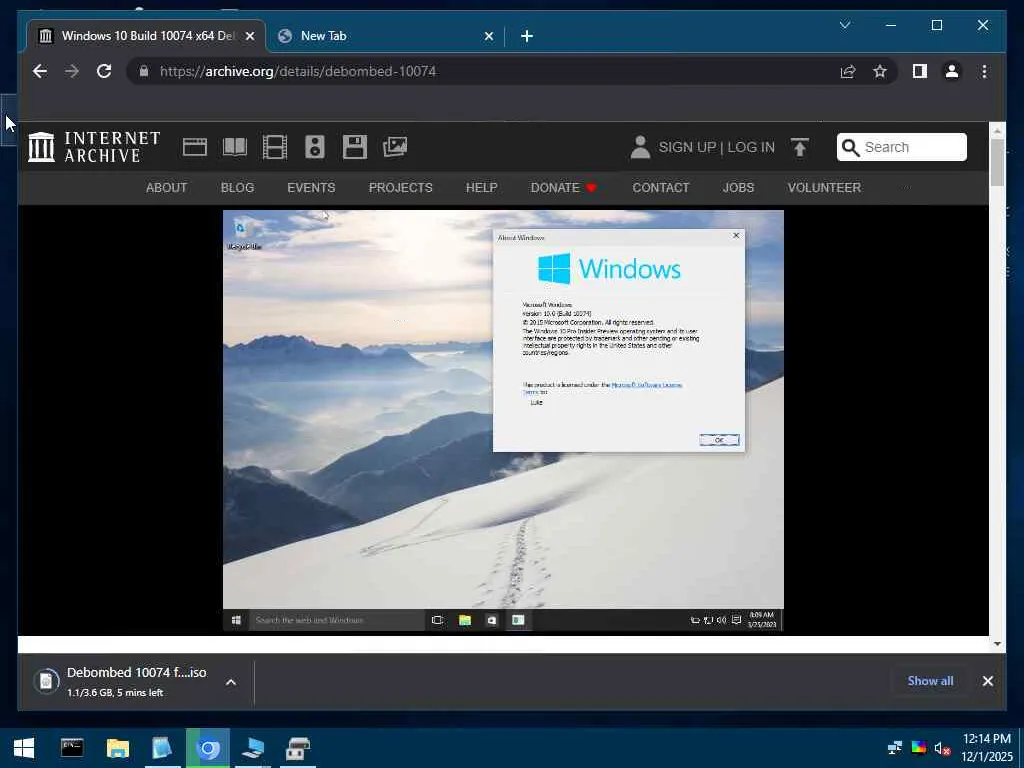Screen dimensions: 1024x768
Task: Click the Chromium browser taskbar icon
Action: (208, 748)
